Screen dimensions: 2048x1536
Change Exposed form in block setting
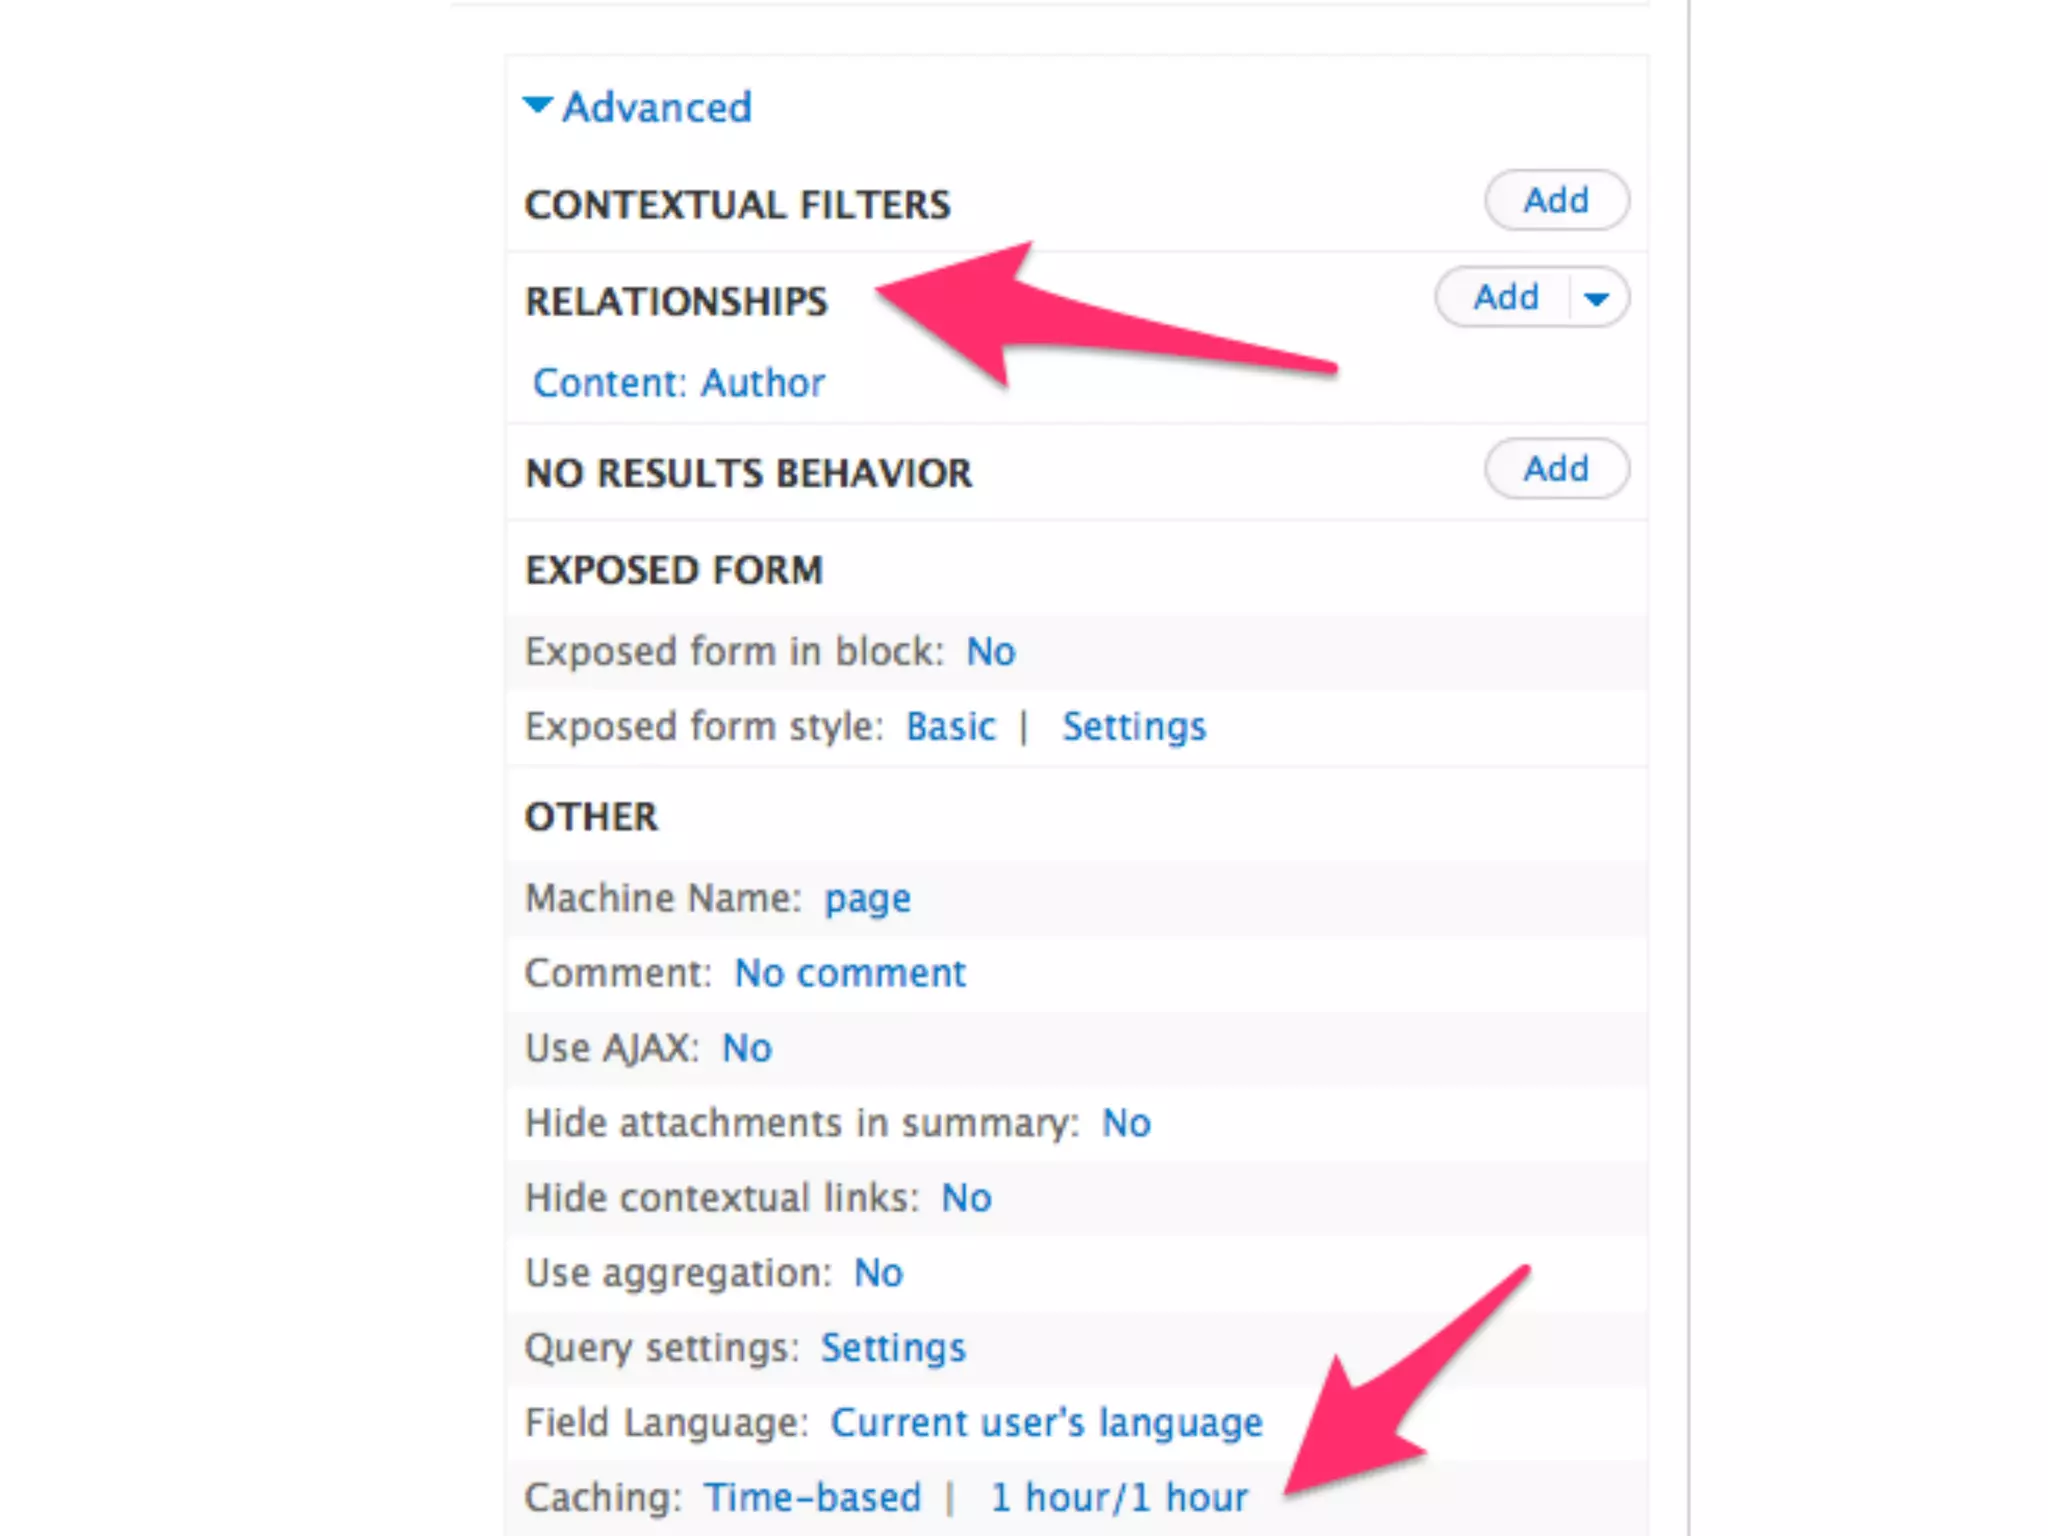[990, 652]
